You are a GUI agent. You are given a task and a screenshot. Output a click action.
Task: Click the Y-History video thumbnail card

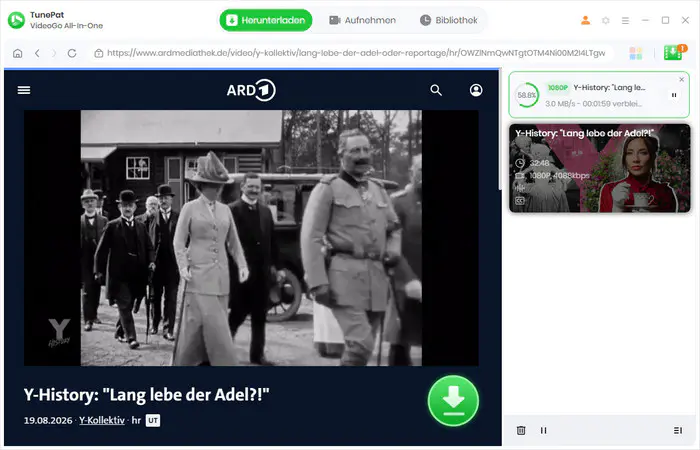600,168
